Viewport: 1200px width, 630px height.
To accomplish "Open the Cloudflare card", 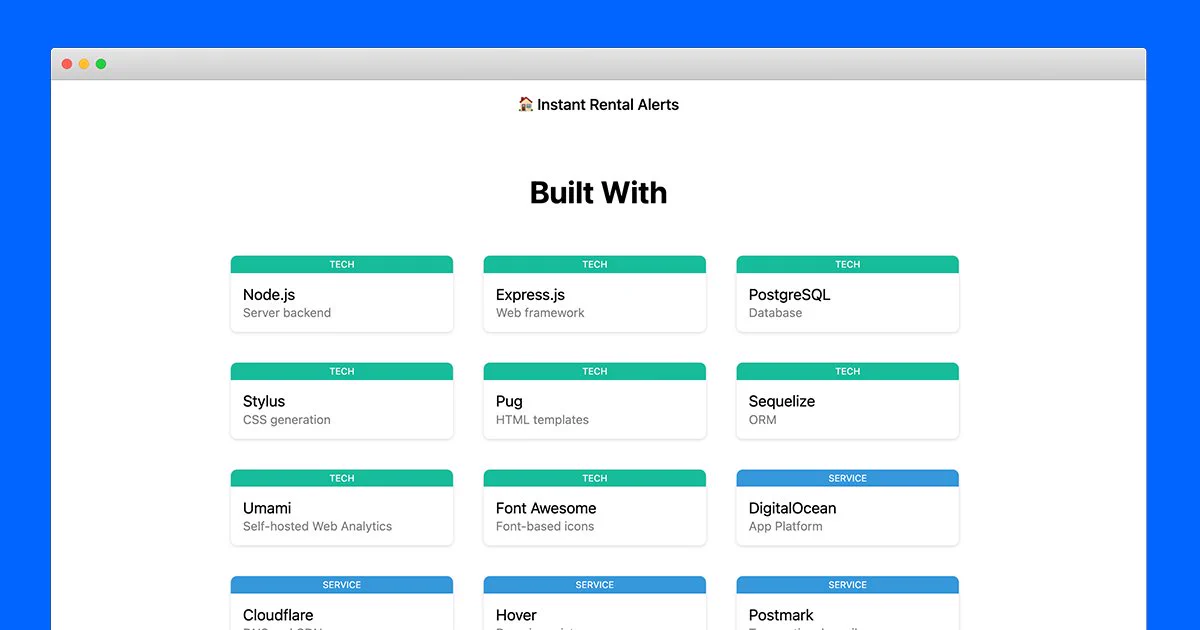I will (x=342, y=603).
